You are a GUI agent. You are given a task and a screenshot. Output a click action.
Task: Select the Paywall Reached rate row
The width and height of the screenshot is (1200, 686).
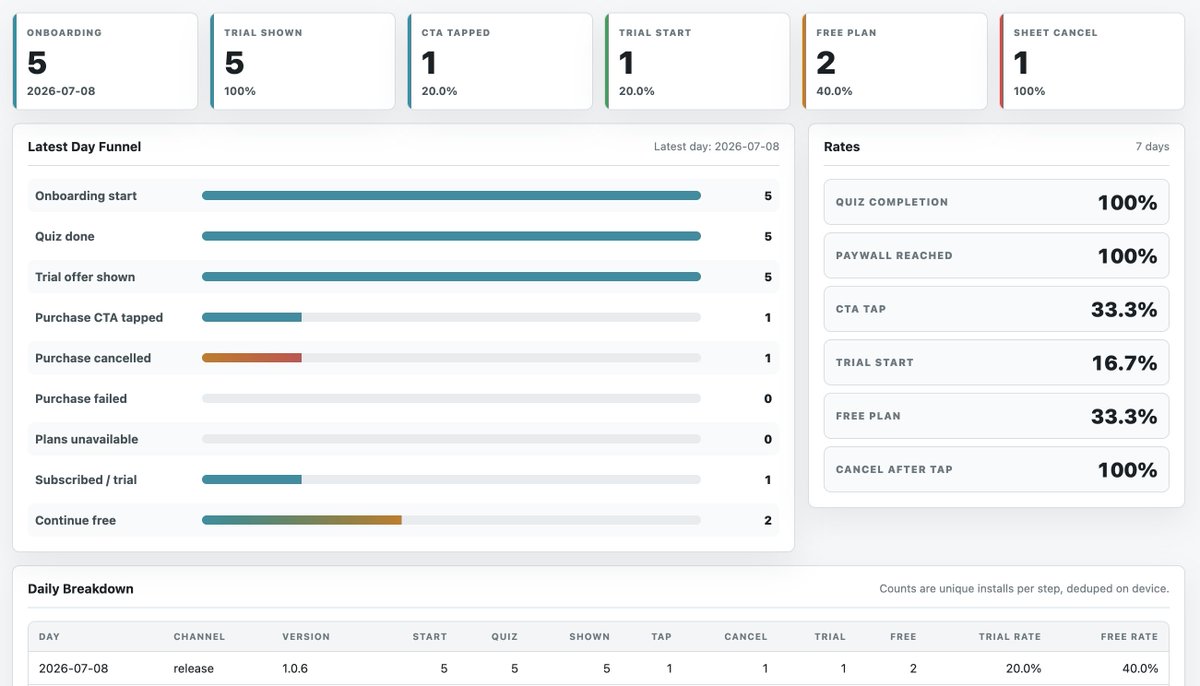coord(996,256)
